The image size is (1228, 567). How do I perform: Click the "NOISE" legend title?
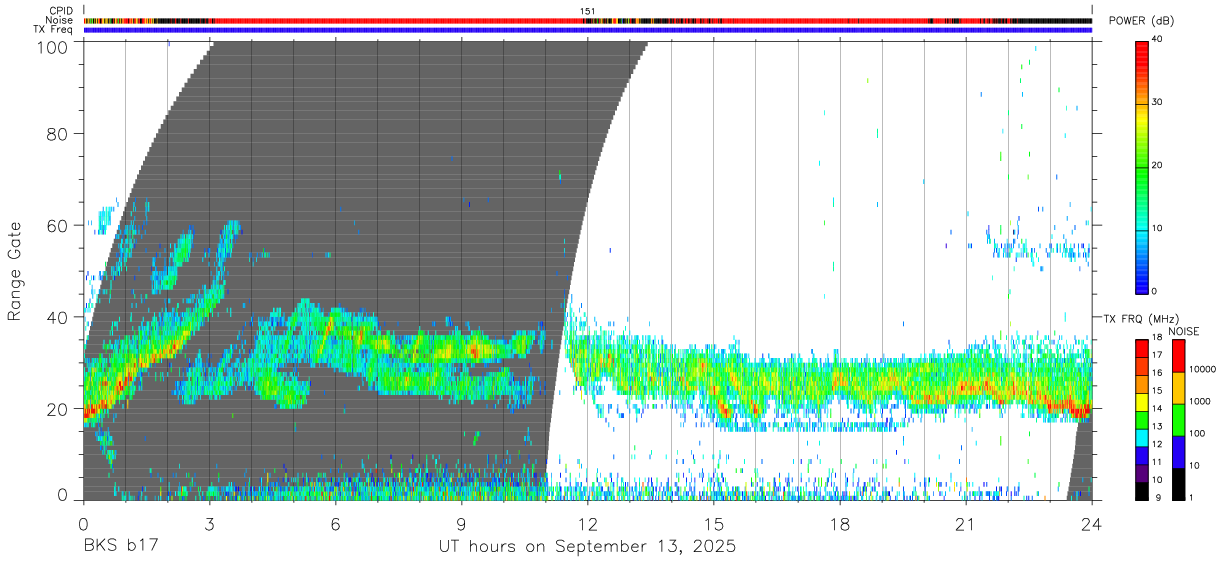(x=1184, y=331)
